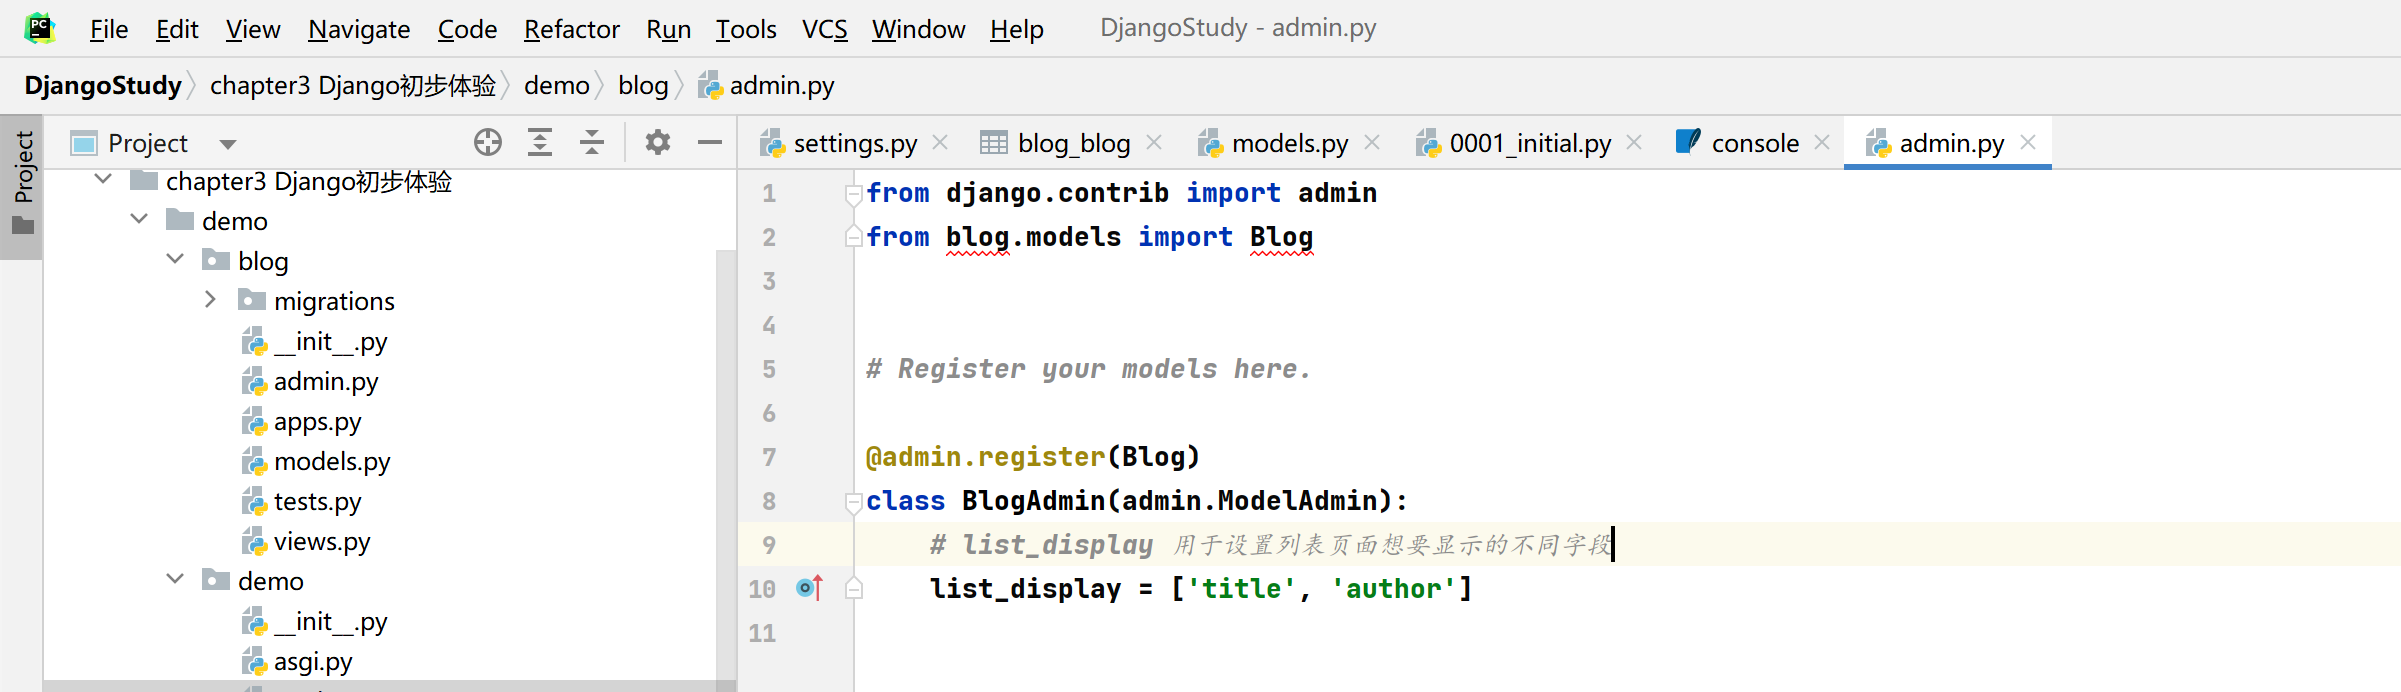Image resolution: width=2401 pixels, height=692 pixels.
Task: Close the models.py tab
Action: coord(1372,143)
